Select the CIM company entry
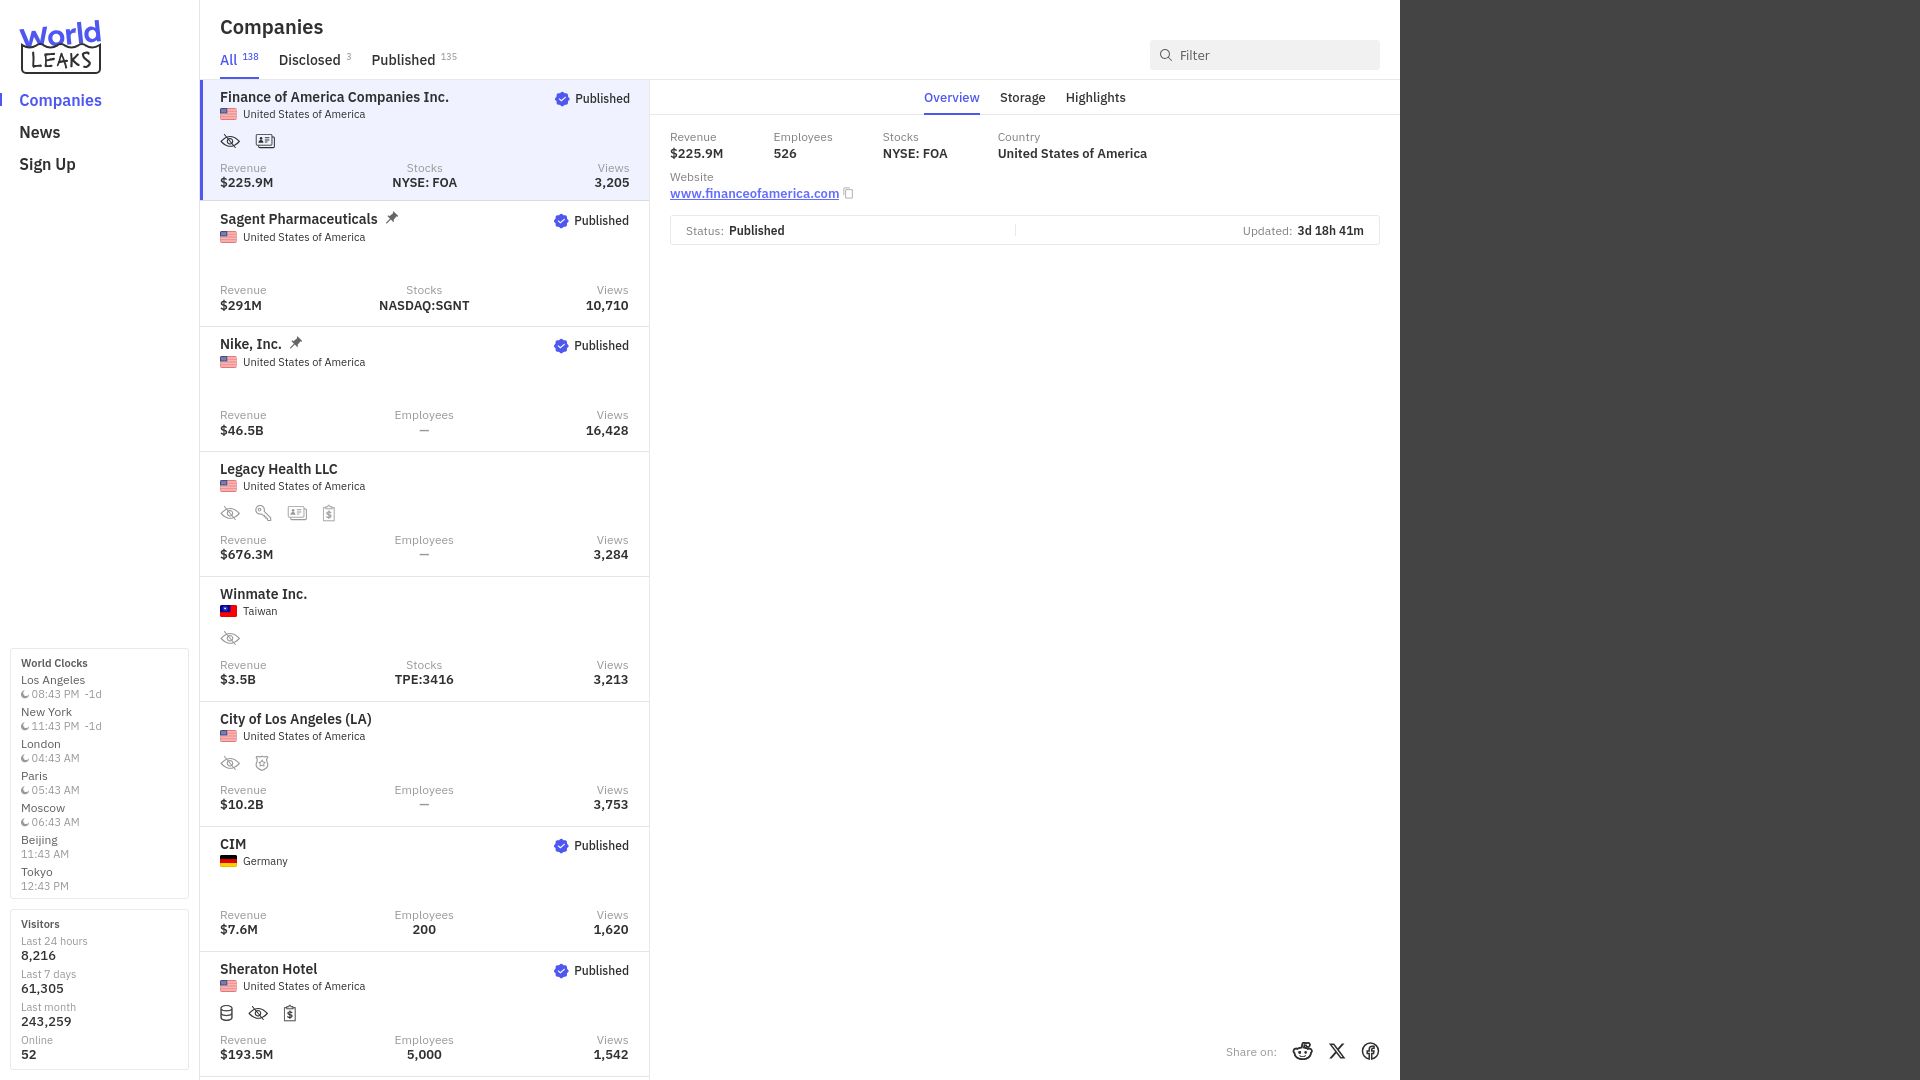Viewport: 1920px width, 1080px height. (x=424, y=889)
